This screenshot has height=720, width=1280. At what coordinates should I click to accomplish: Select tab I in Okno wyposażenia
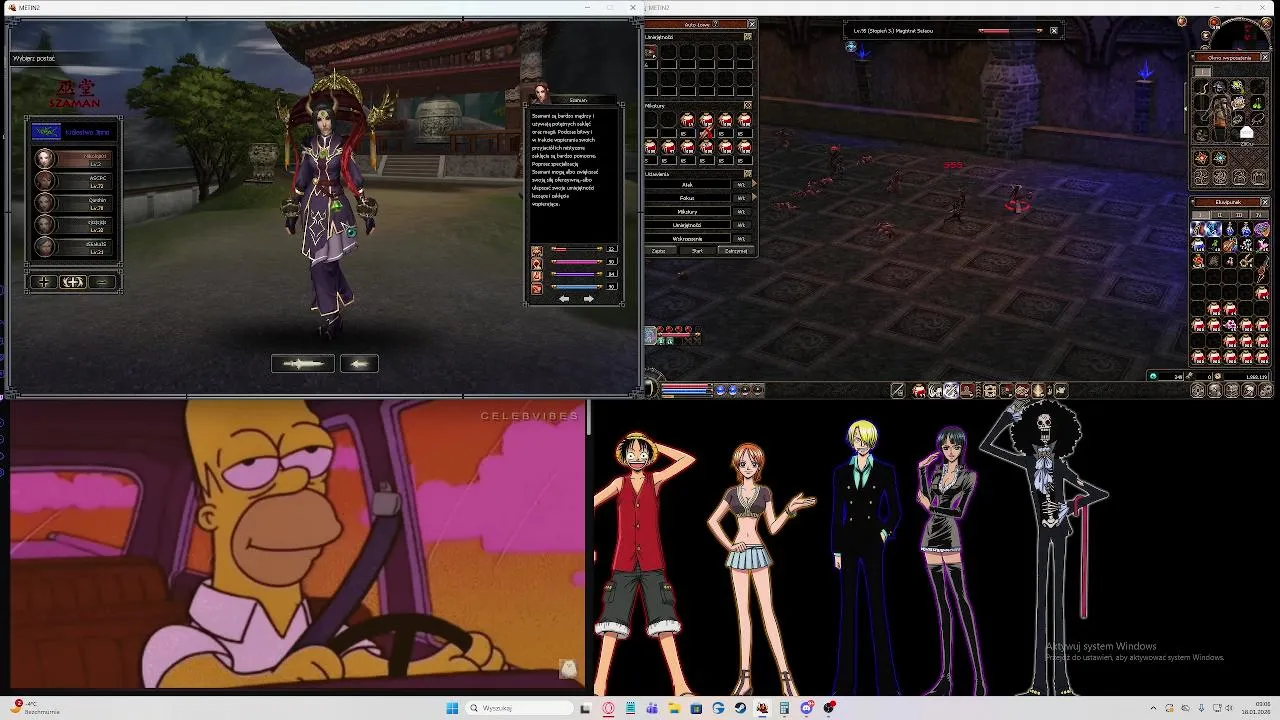point(1202,72)
